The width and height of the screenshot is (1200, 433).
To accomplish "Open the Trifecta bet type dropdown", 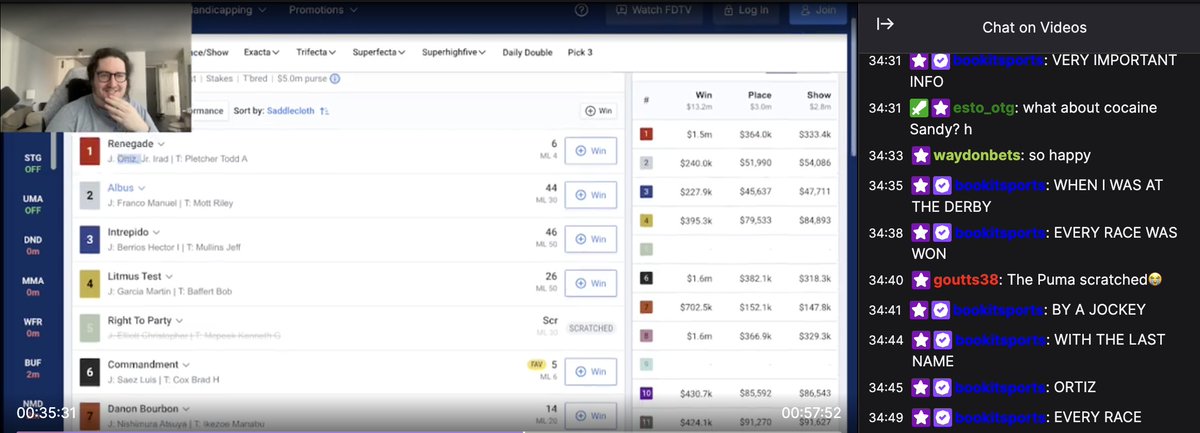I will [x=317, y=52].
